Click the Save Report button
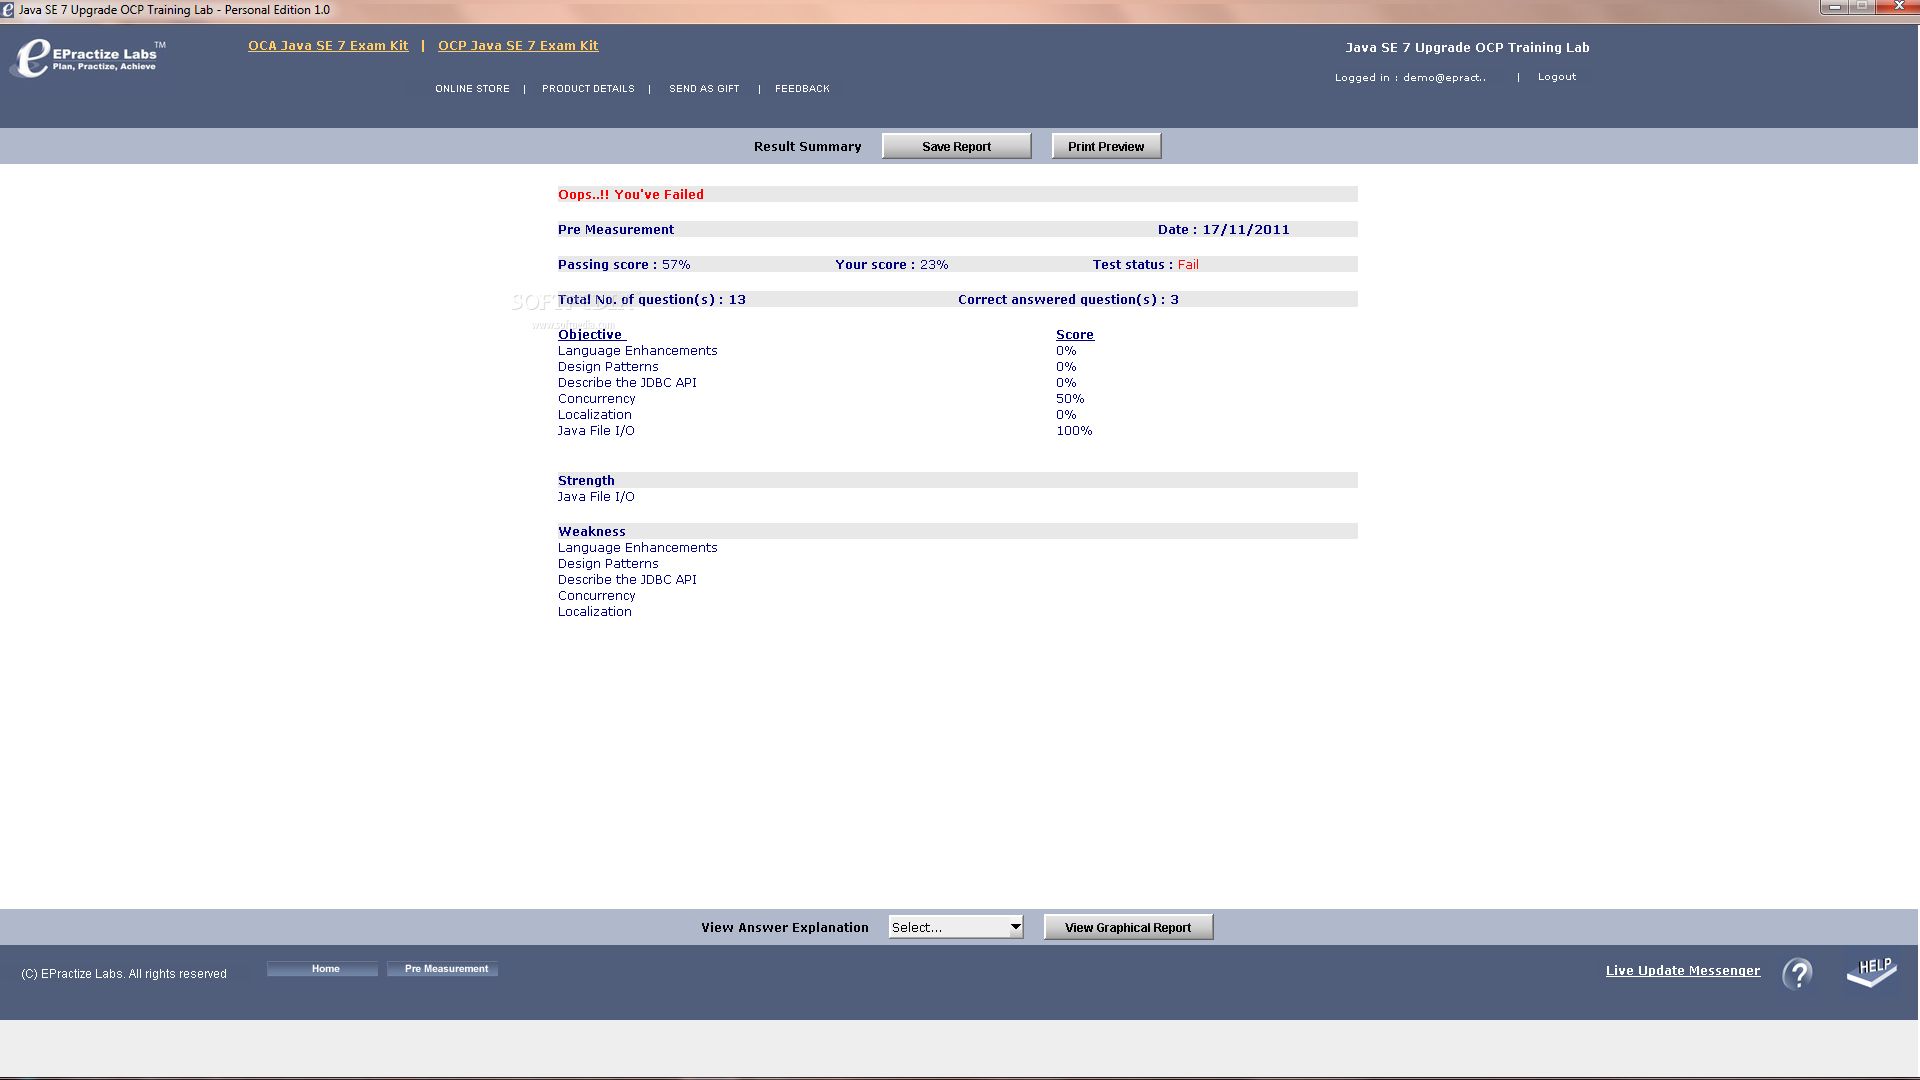The image size is (1920, 1080). click(x=956, y=146)
